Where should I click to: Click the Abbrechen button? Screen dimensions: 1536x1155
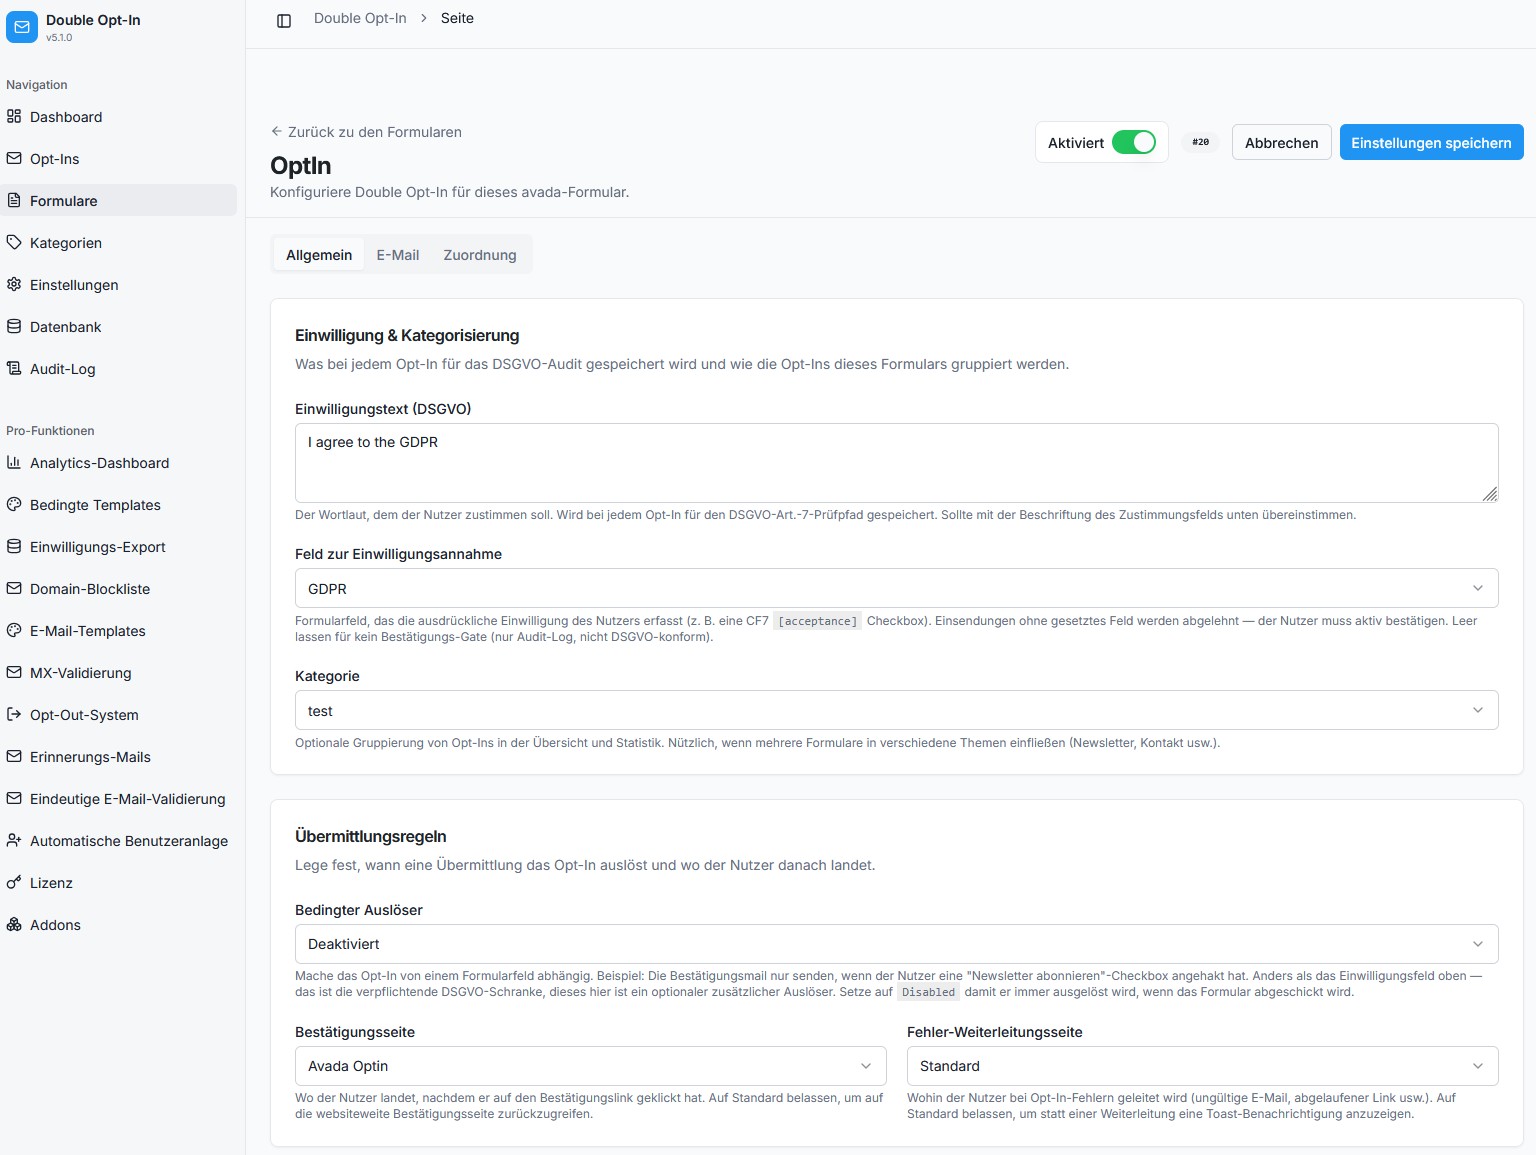tap(1281, 142)
